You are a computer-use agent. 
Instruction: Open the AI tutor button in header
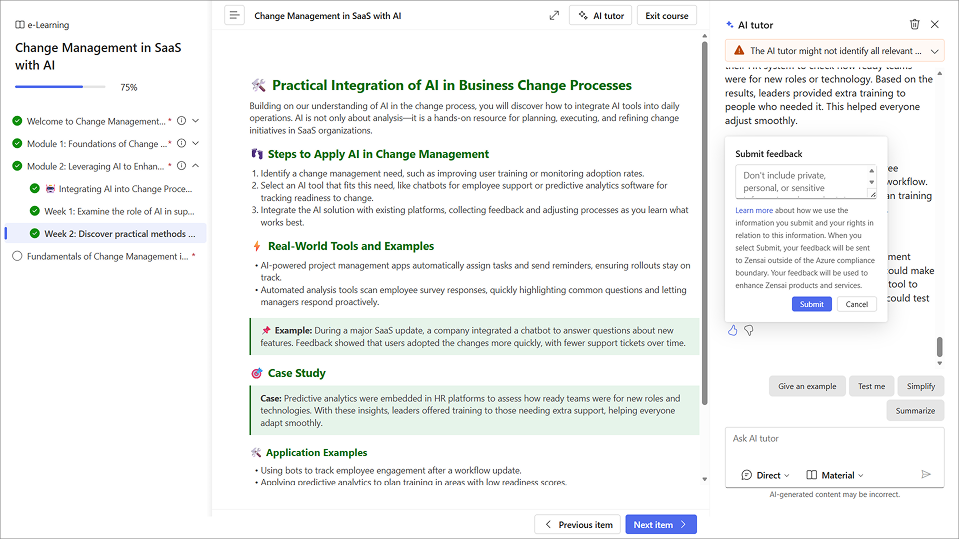click(601, 15)
